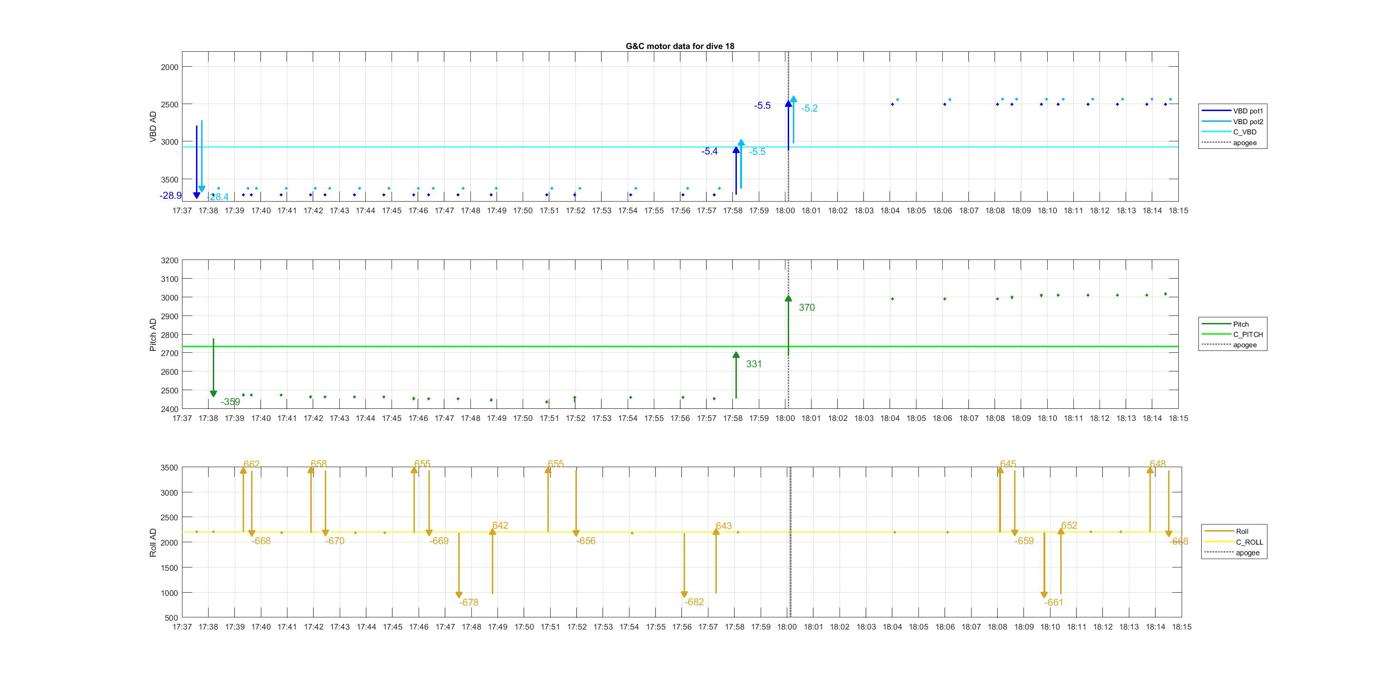This screenshot has height=693, width=1400.
Task: Click the '652' roll value label
Action: (1069, 525)
